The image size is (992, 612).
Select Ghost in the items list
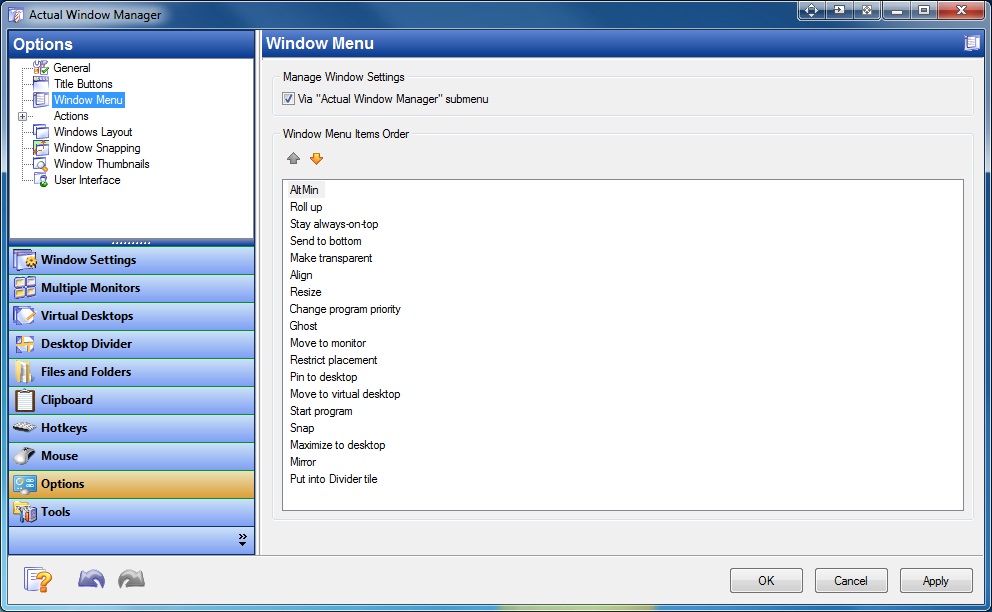304,326
